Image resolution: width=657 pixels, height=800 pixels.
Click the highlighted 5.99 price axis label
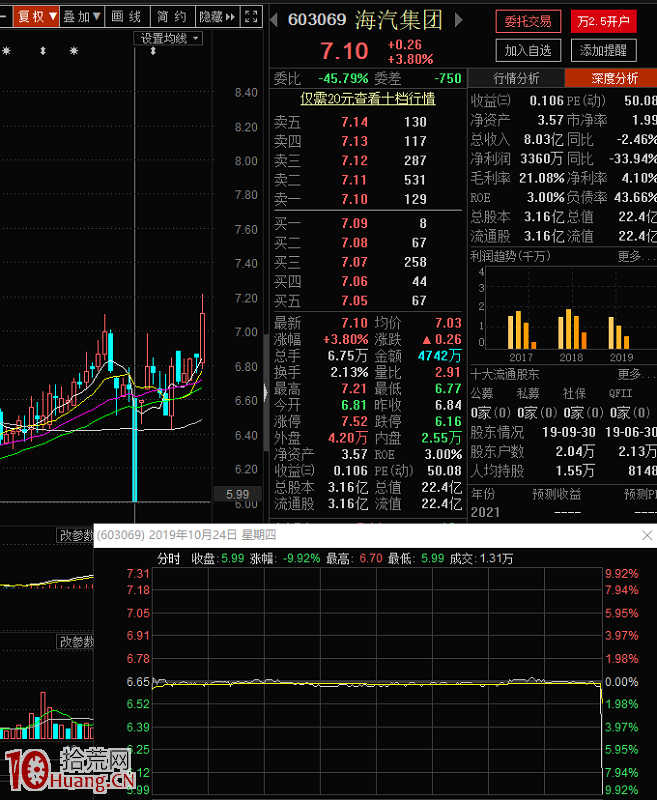[x=237, y=494]
